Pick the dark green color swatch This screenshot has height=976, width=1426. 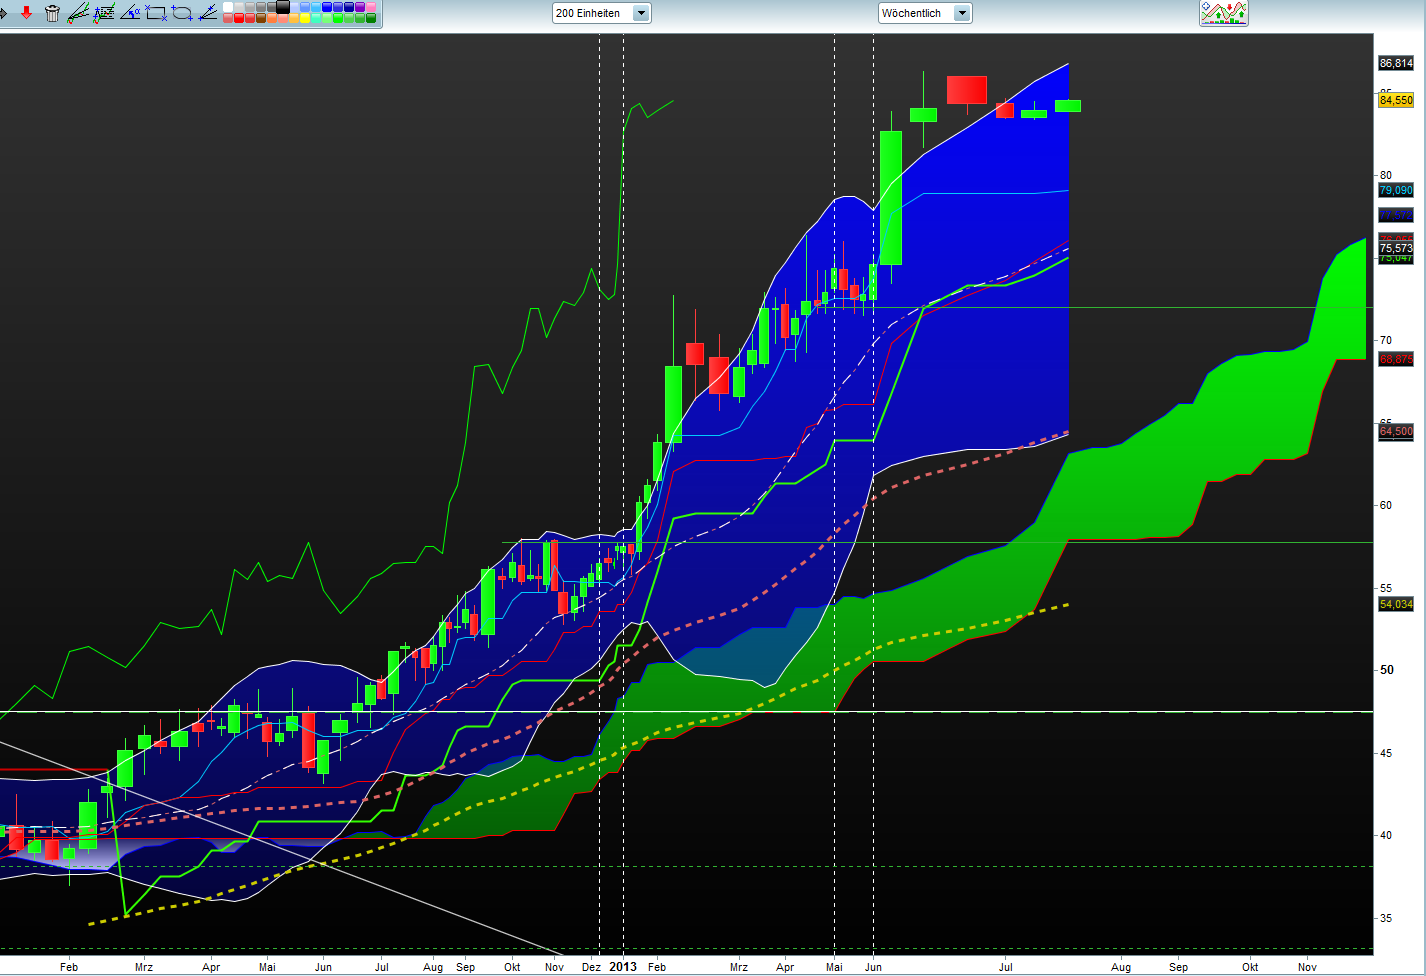point(371,18)
